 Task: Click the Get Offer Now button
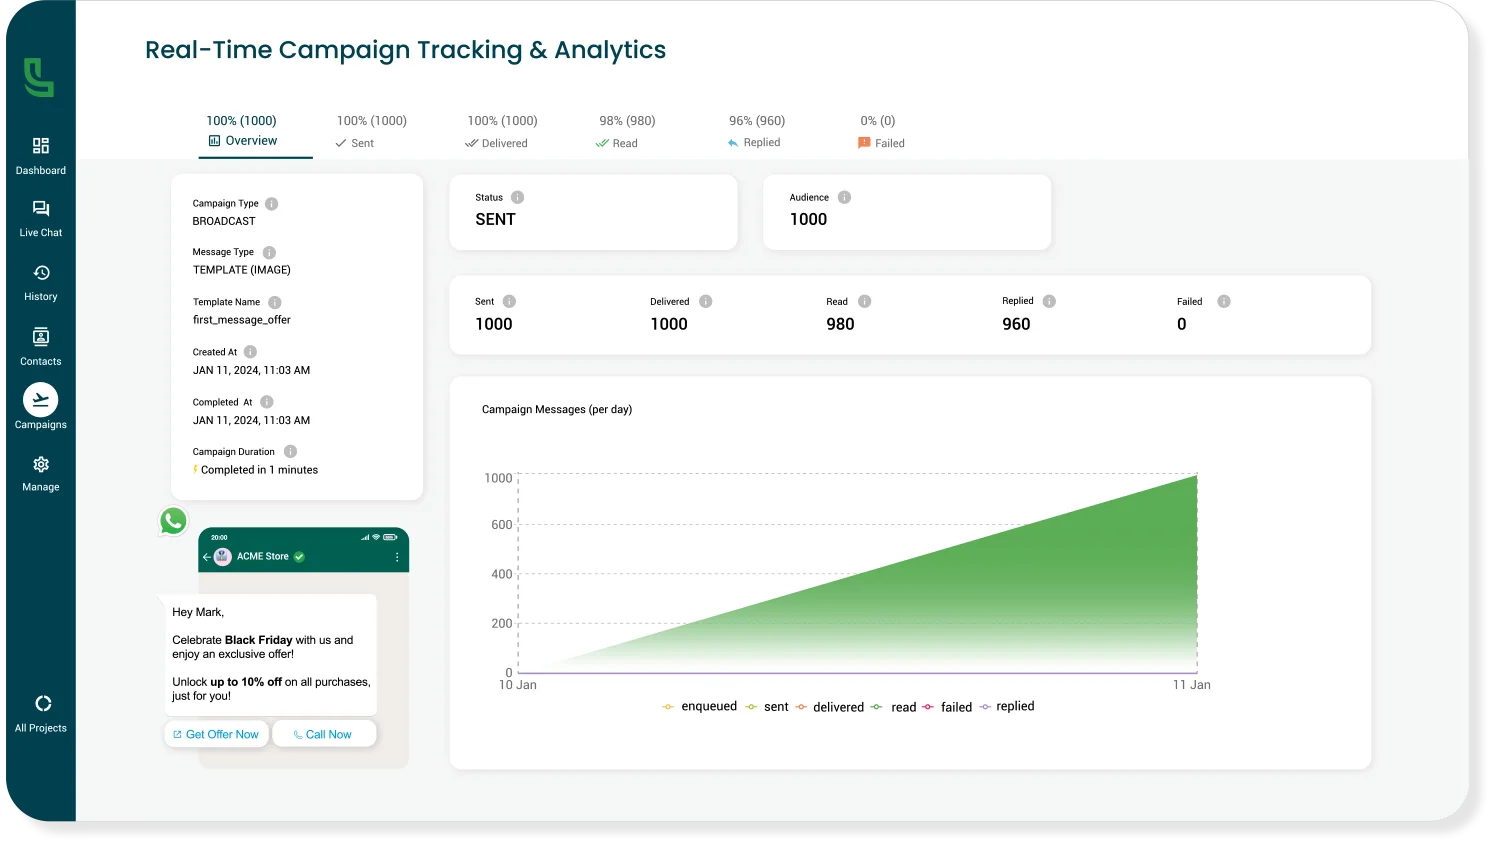216,733
